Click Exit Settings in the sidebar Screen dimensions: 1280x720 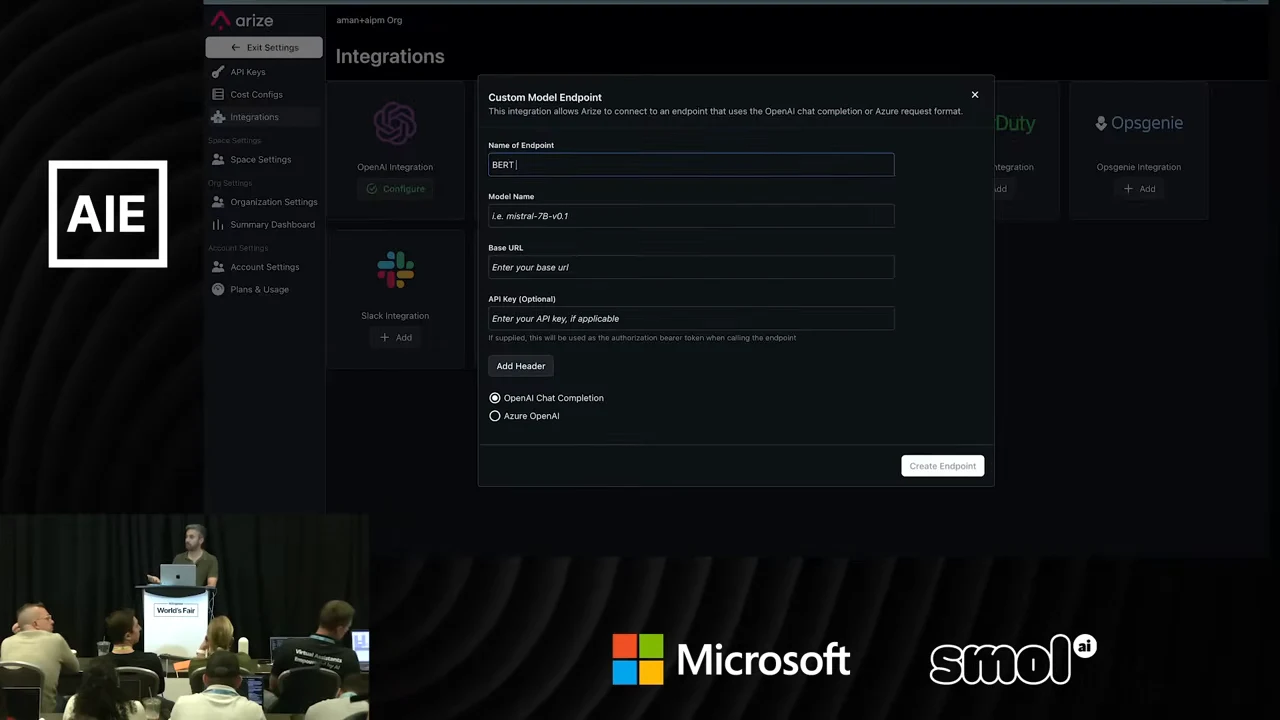pyautogui.click(x=264, y=47)
